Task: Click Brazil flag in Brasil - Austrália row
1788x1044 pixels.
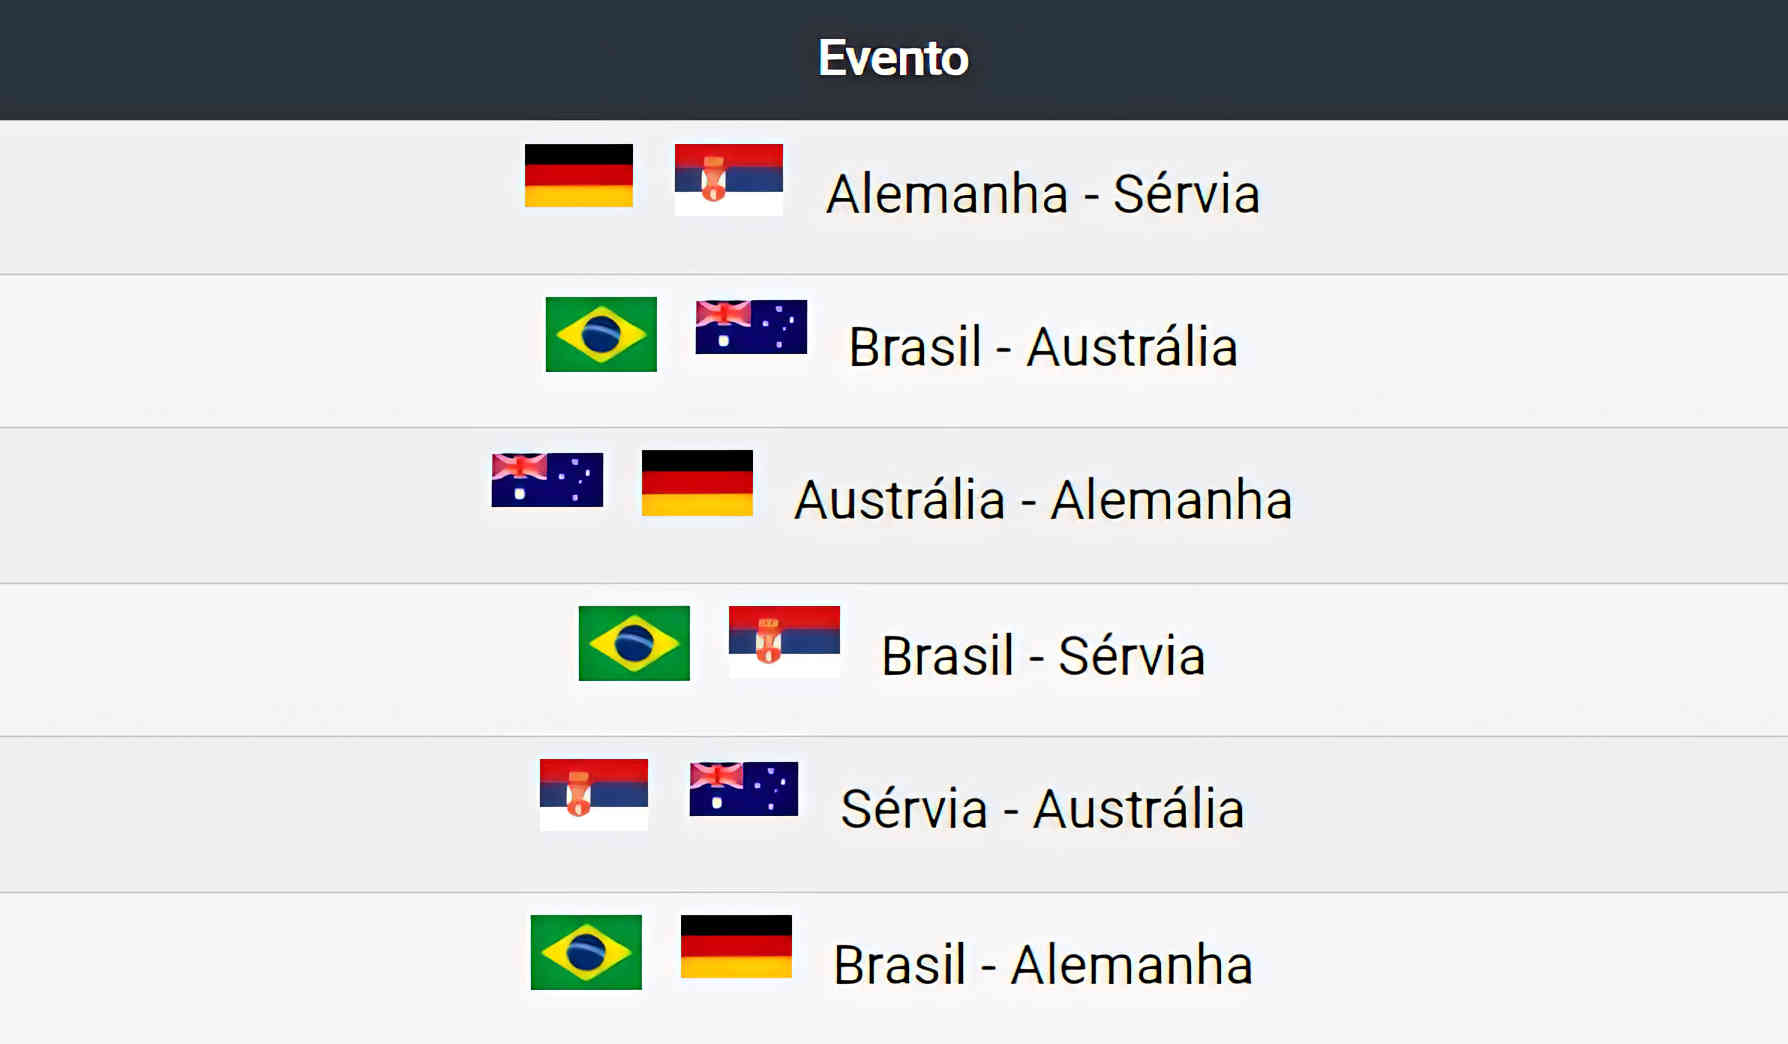Action: (601, 334)
